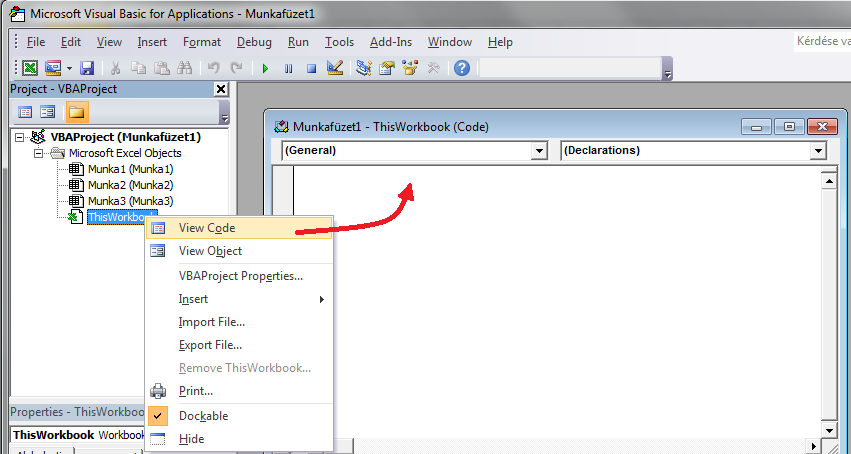Viewport: 851px width, 454px height.
Task: Click the Reset stop icon
Action: pyautogui.click(x=312, y=68)
